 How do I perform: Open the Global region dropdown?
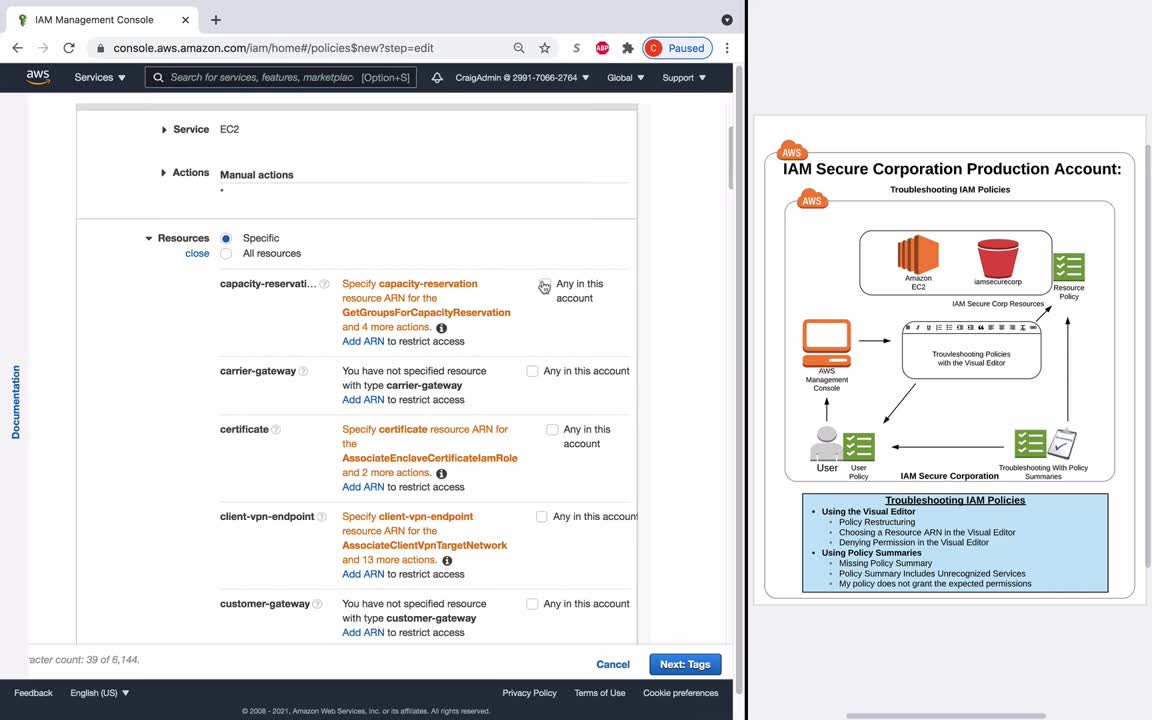[625, 77]
